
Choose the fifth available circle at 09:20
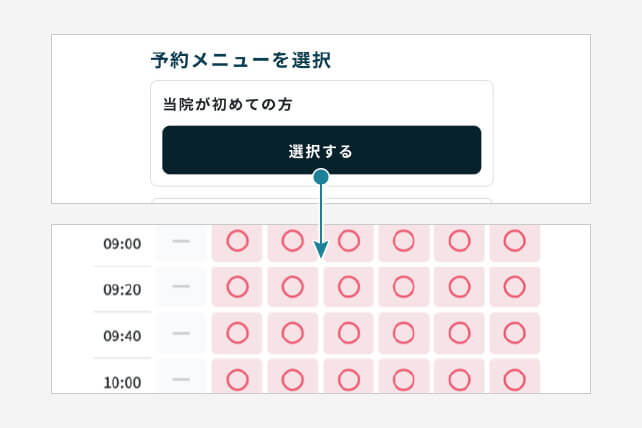459,287
